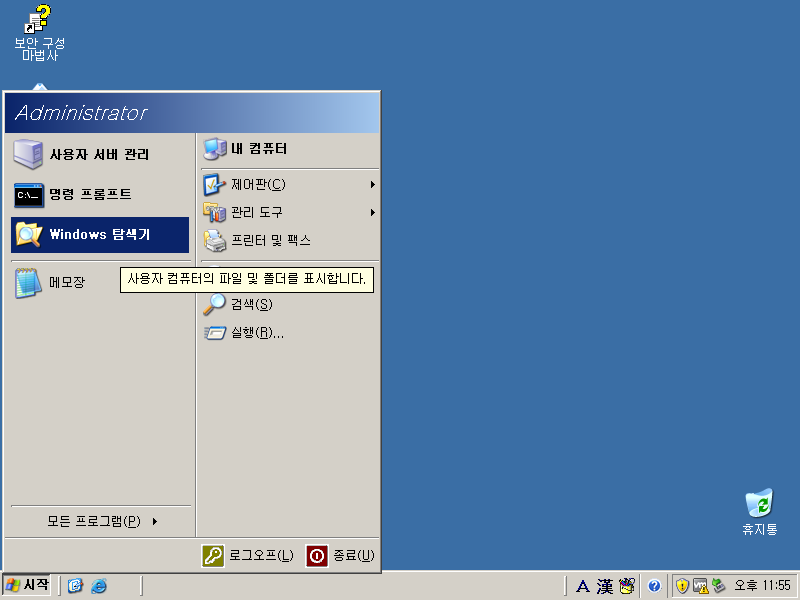Click the network connection tray icon
The image size is (800, 600).
point(718,586)
